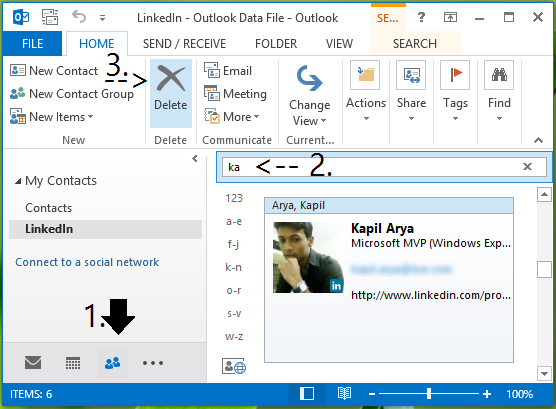Click the Undo arrow in quick access
This screenshot has height=409, width=556.
(x=79, y=17)
